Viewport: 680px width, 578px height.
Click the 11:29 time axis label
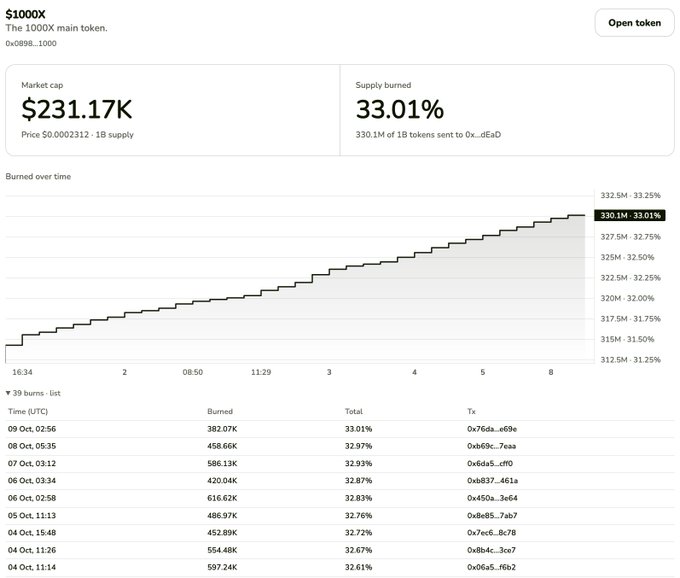coord(261,372)
